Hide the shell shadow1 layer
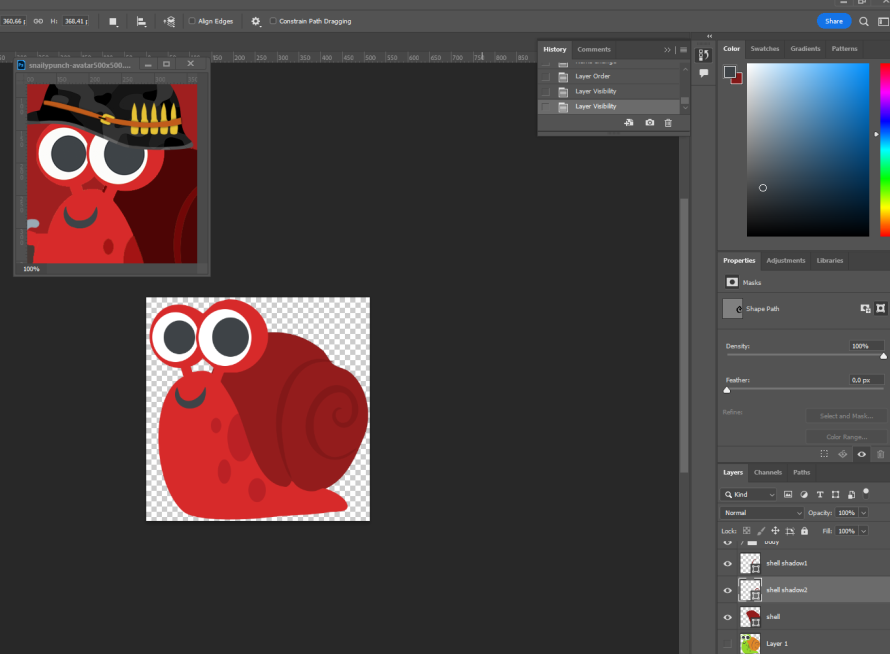Image resolution: width=890 pixels, height=654 pixels. pos(728,563)
